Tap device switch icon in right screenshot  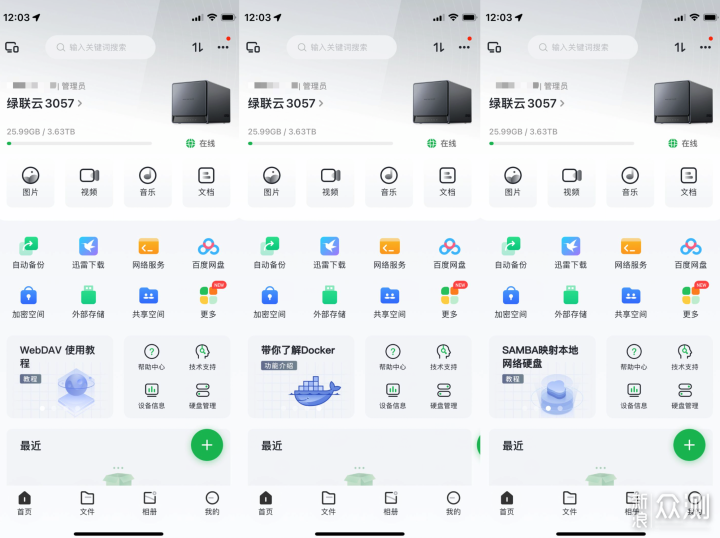pos(495,47)
